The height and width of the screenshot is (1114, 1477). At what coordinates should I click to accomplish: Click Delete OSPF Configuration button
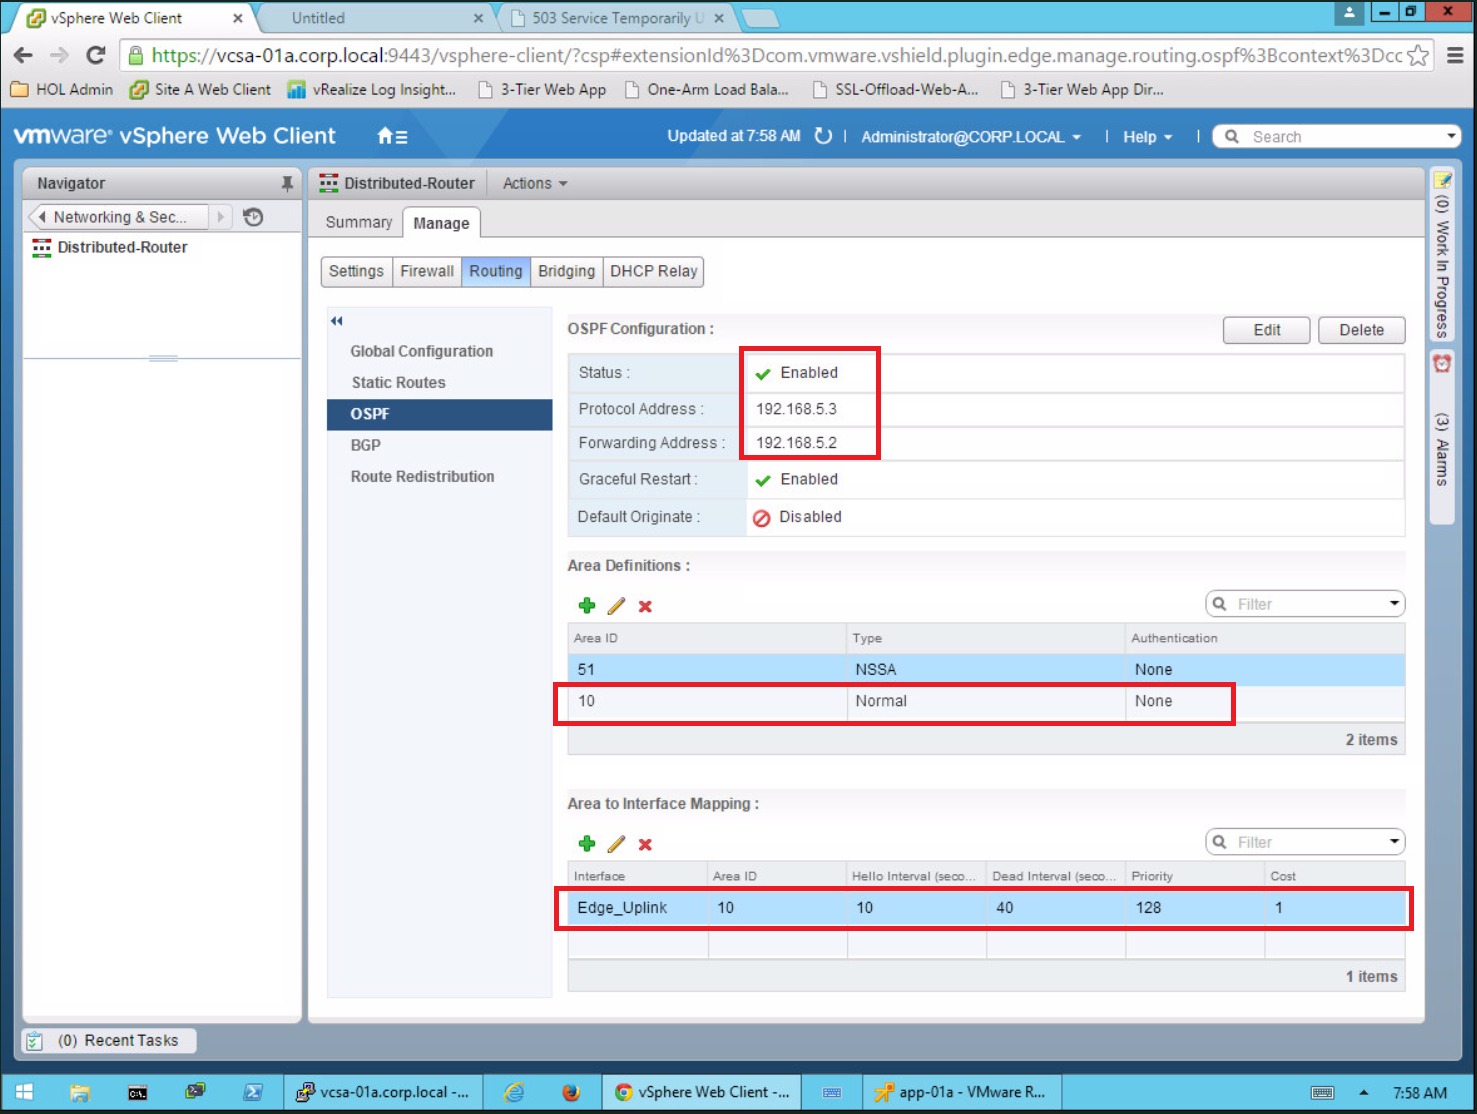point(1361,330)
